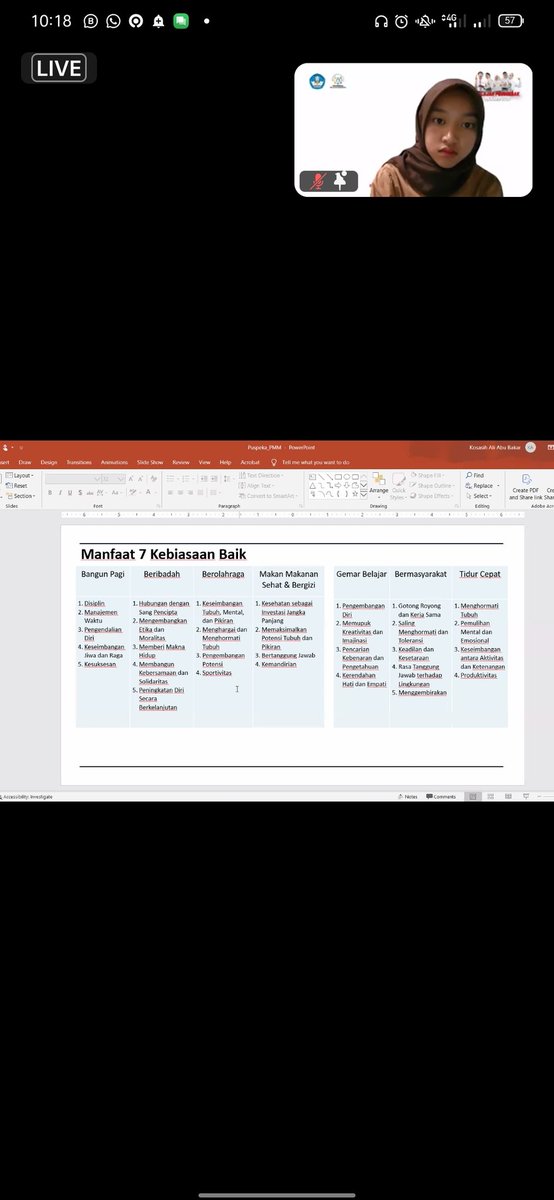Tap the battery indicator in the status bar
The image size is (554, 1200).
tap(512, 21)
